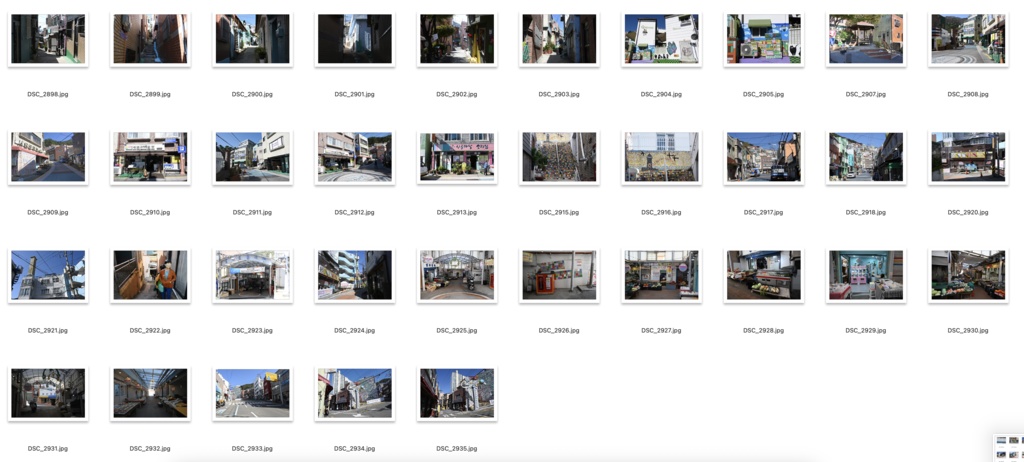
Task: Click the DSC_2923.jpg file name
Action: point(252,331)
